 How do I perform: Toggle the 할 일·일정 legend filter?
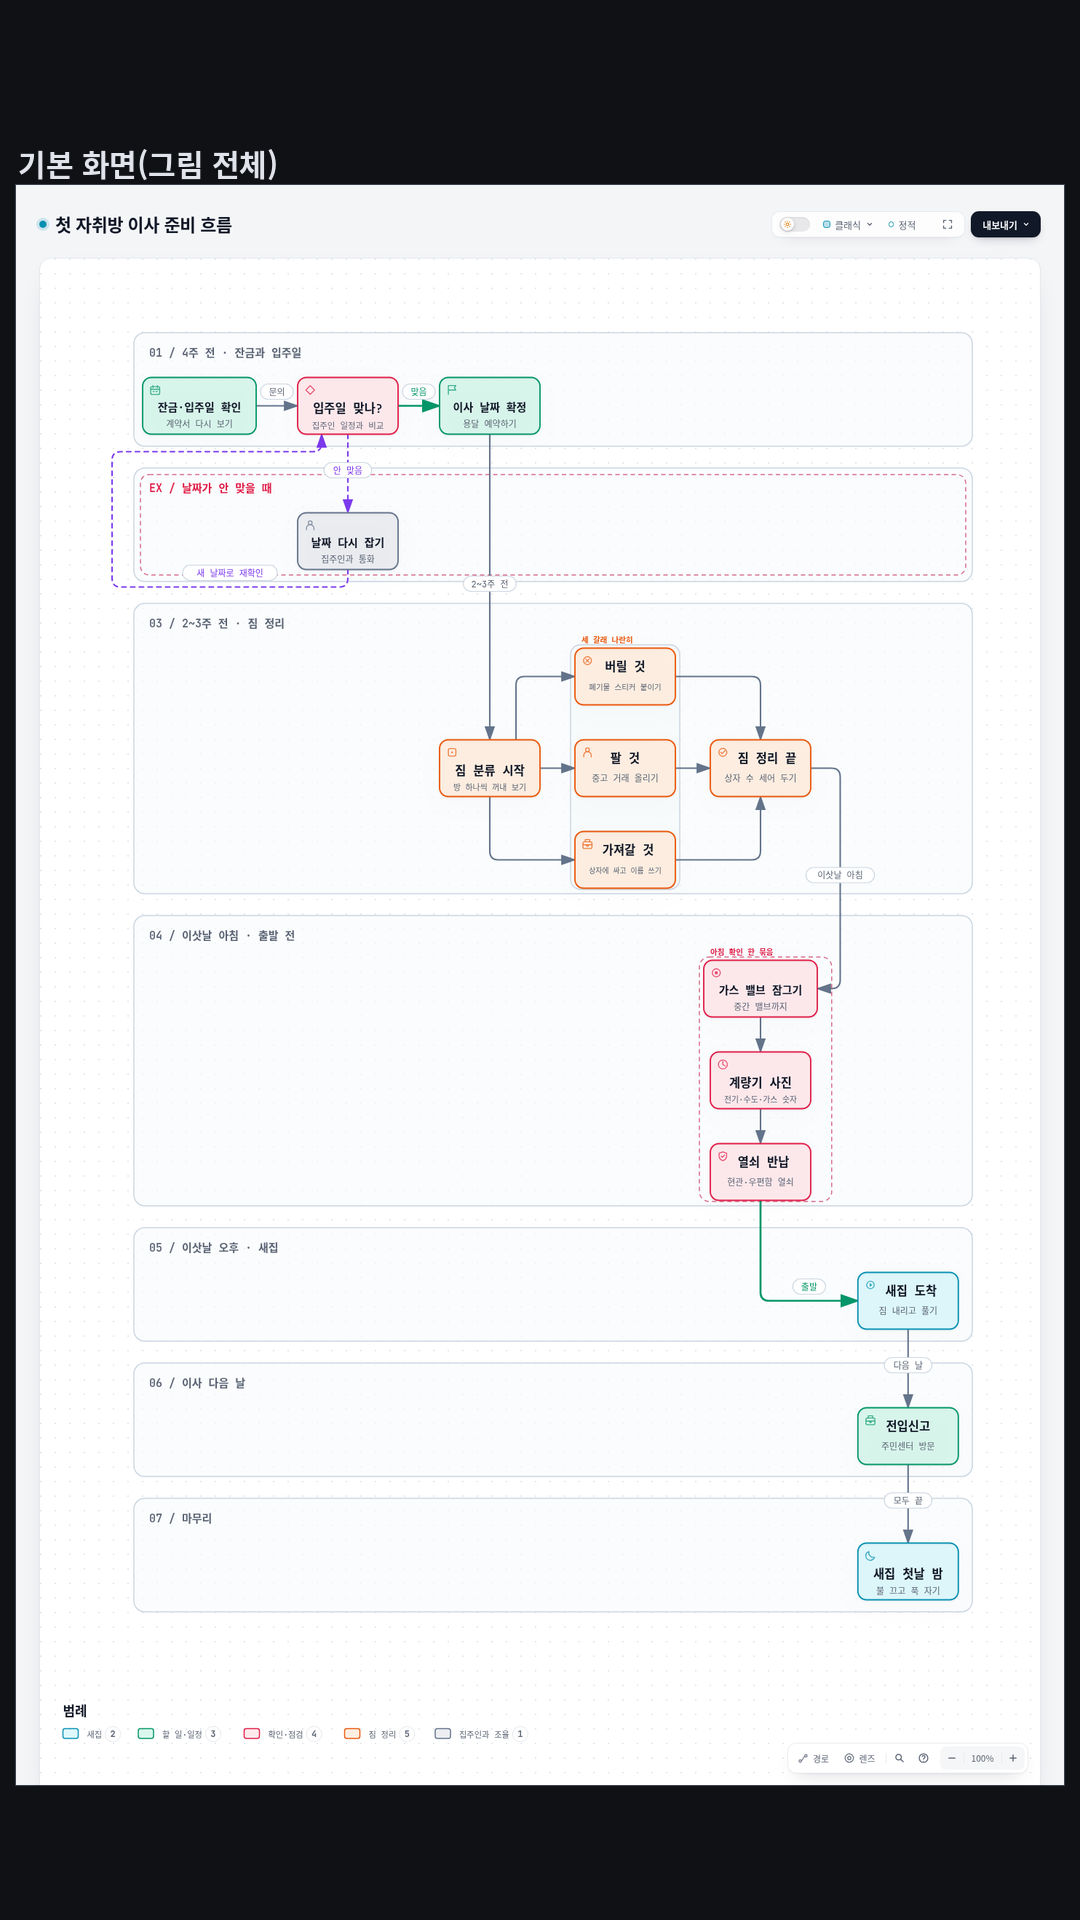pyautogui.click(x=179, y=1734)
